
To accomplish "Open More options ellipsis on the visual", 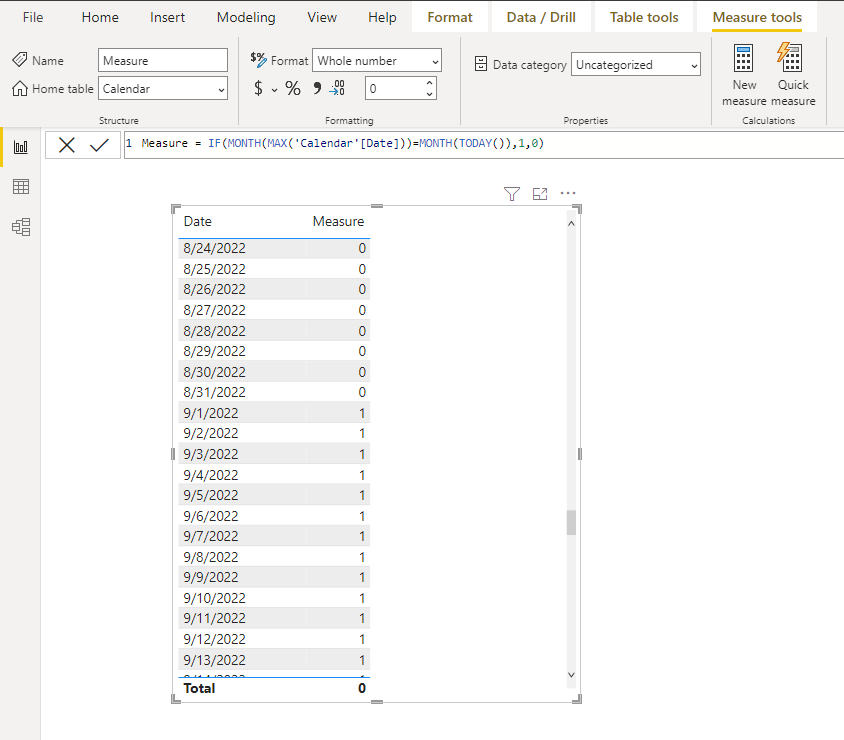I will 568,193.
